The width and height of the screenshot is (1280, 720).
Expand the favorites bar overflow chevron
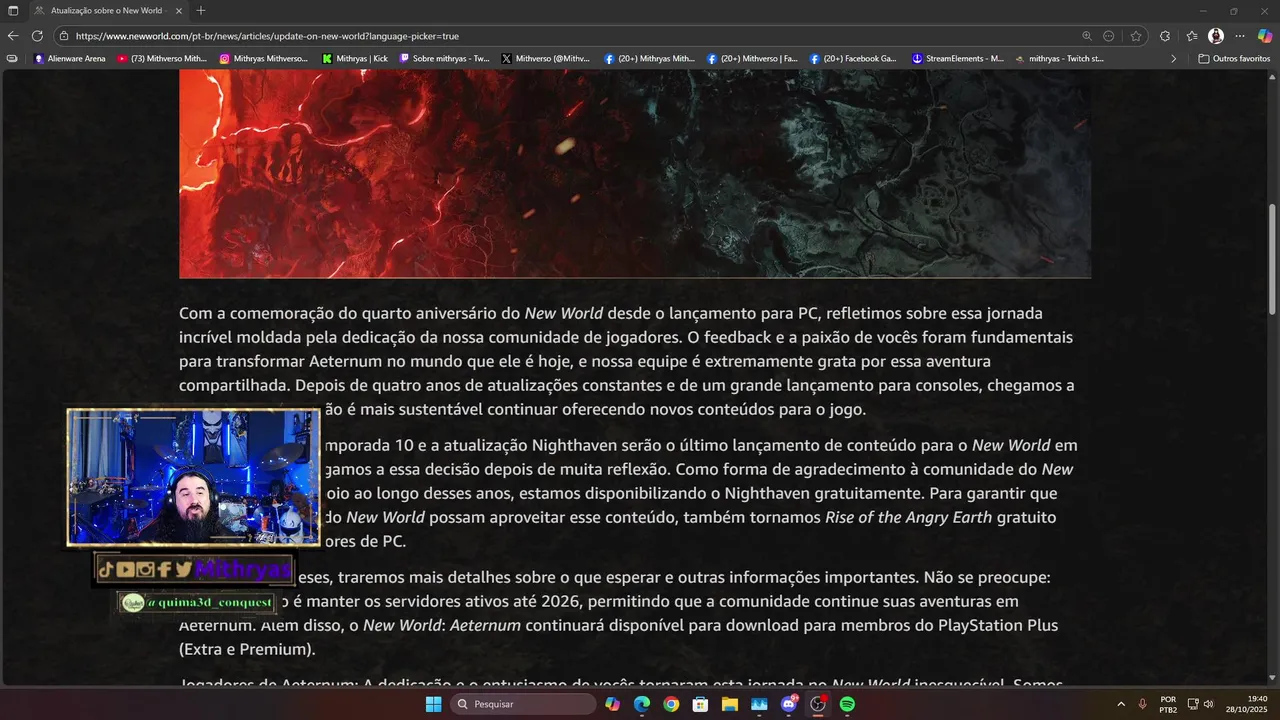pyautogui.click(x=1174, y=59)
